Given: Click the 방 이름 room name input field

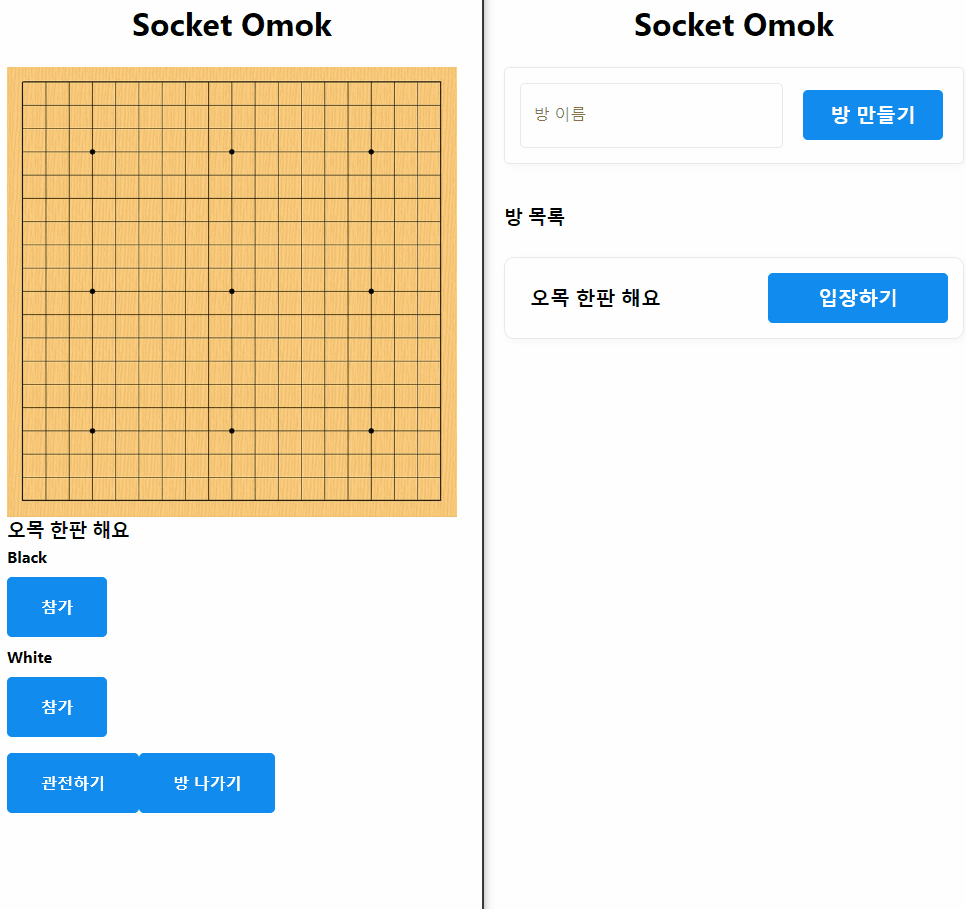Looking at the screenshot, I should pyautogui.click(x=651, y=115).
